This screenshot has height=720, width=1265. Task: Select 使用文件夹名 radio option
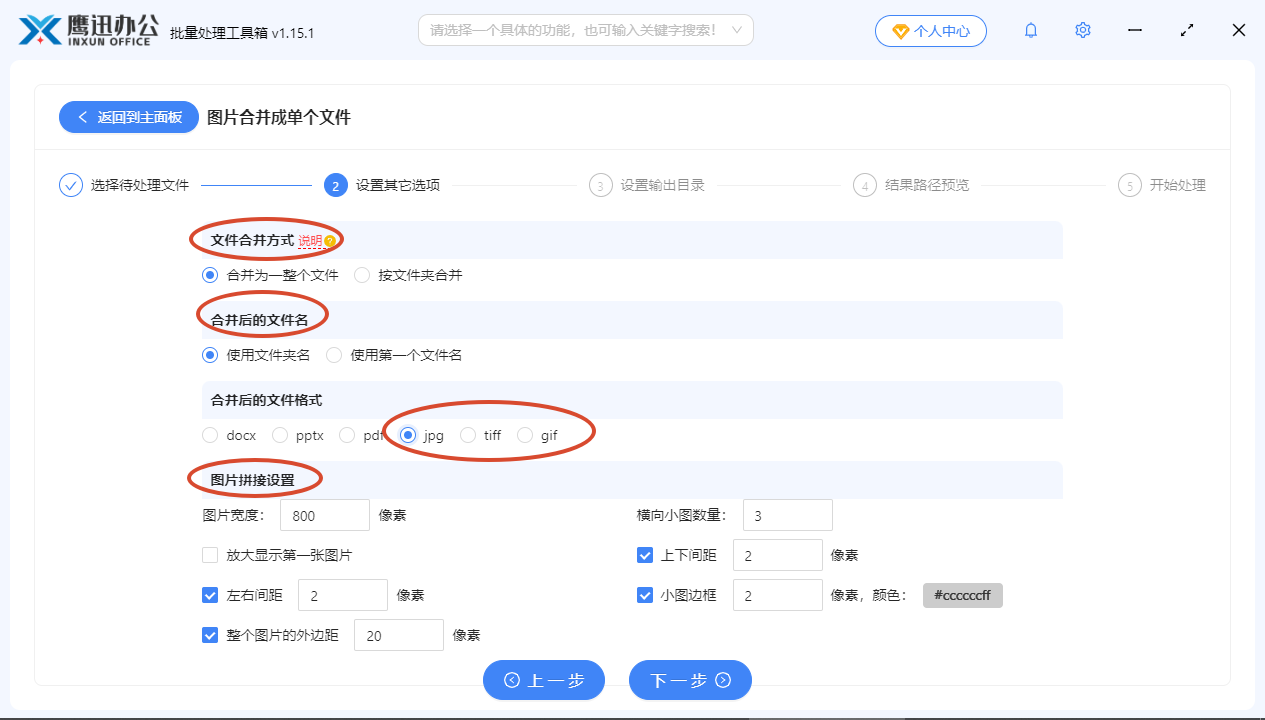click(x=256, y=355)
